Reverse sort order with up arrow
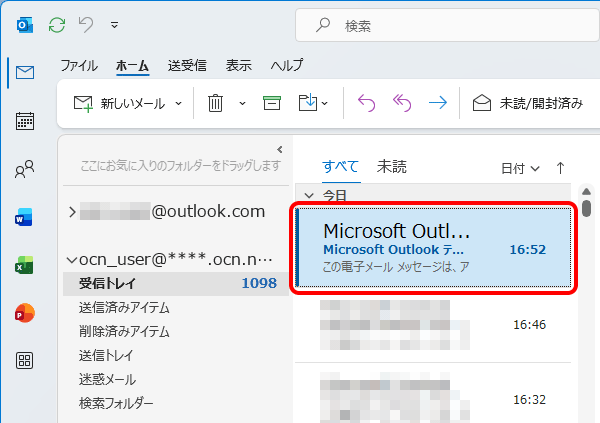This screenshot has height=423, width=600. point(560,168)
